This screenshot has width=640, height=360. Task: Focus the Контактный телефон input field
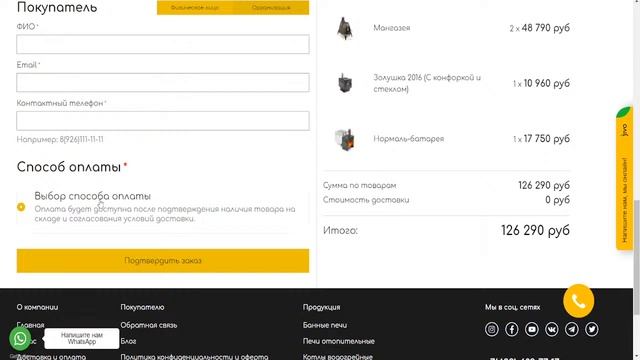click(x=163, y=121)
